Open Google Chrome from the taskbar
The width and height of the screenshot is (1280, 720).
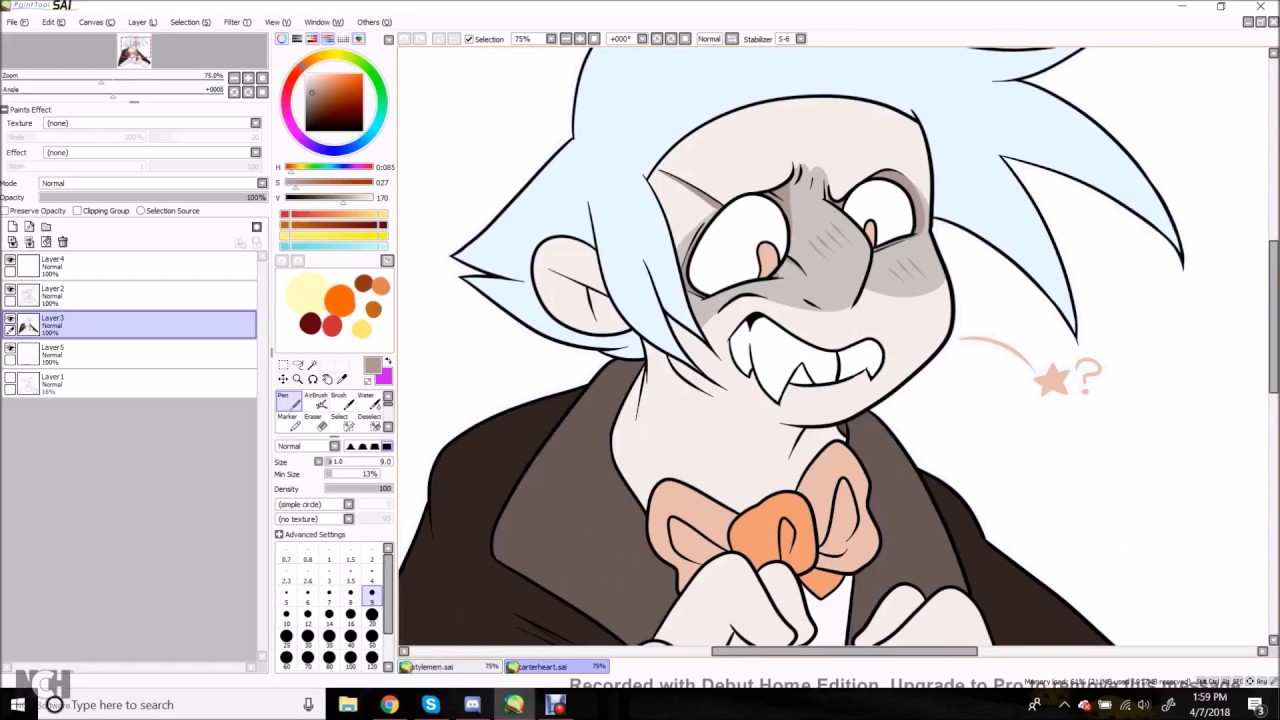[389, 705]
